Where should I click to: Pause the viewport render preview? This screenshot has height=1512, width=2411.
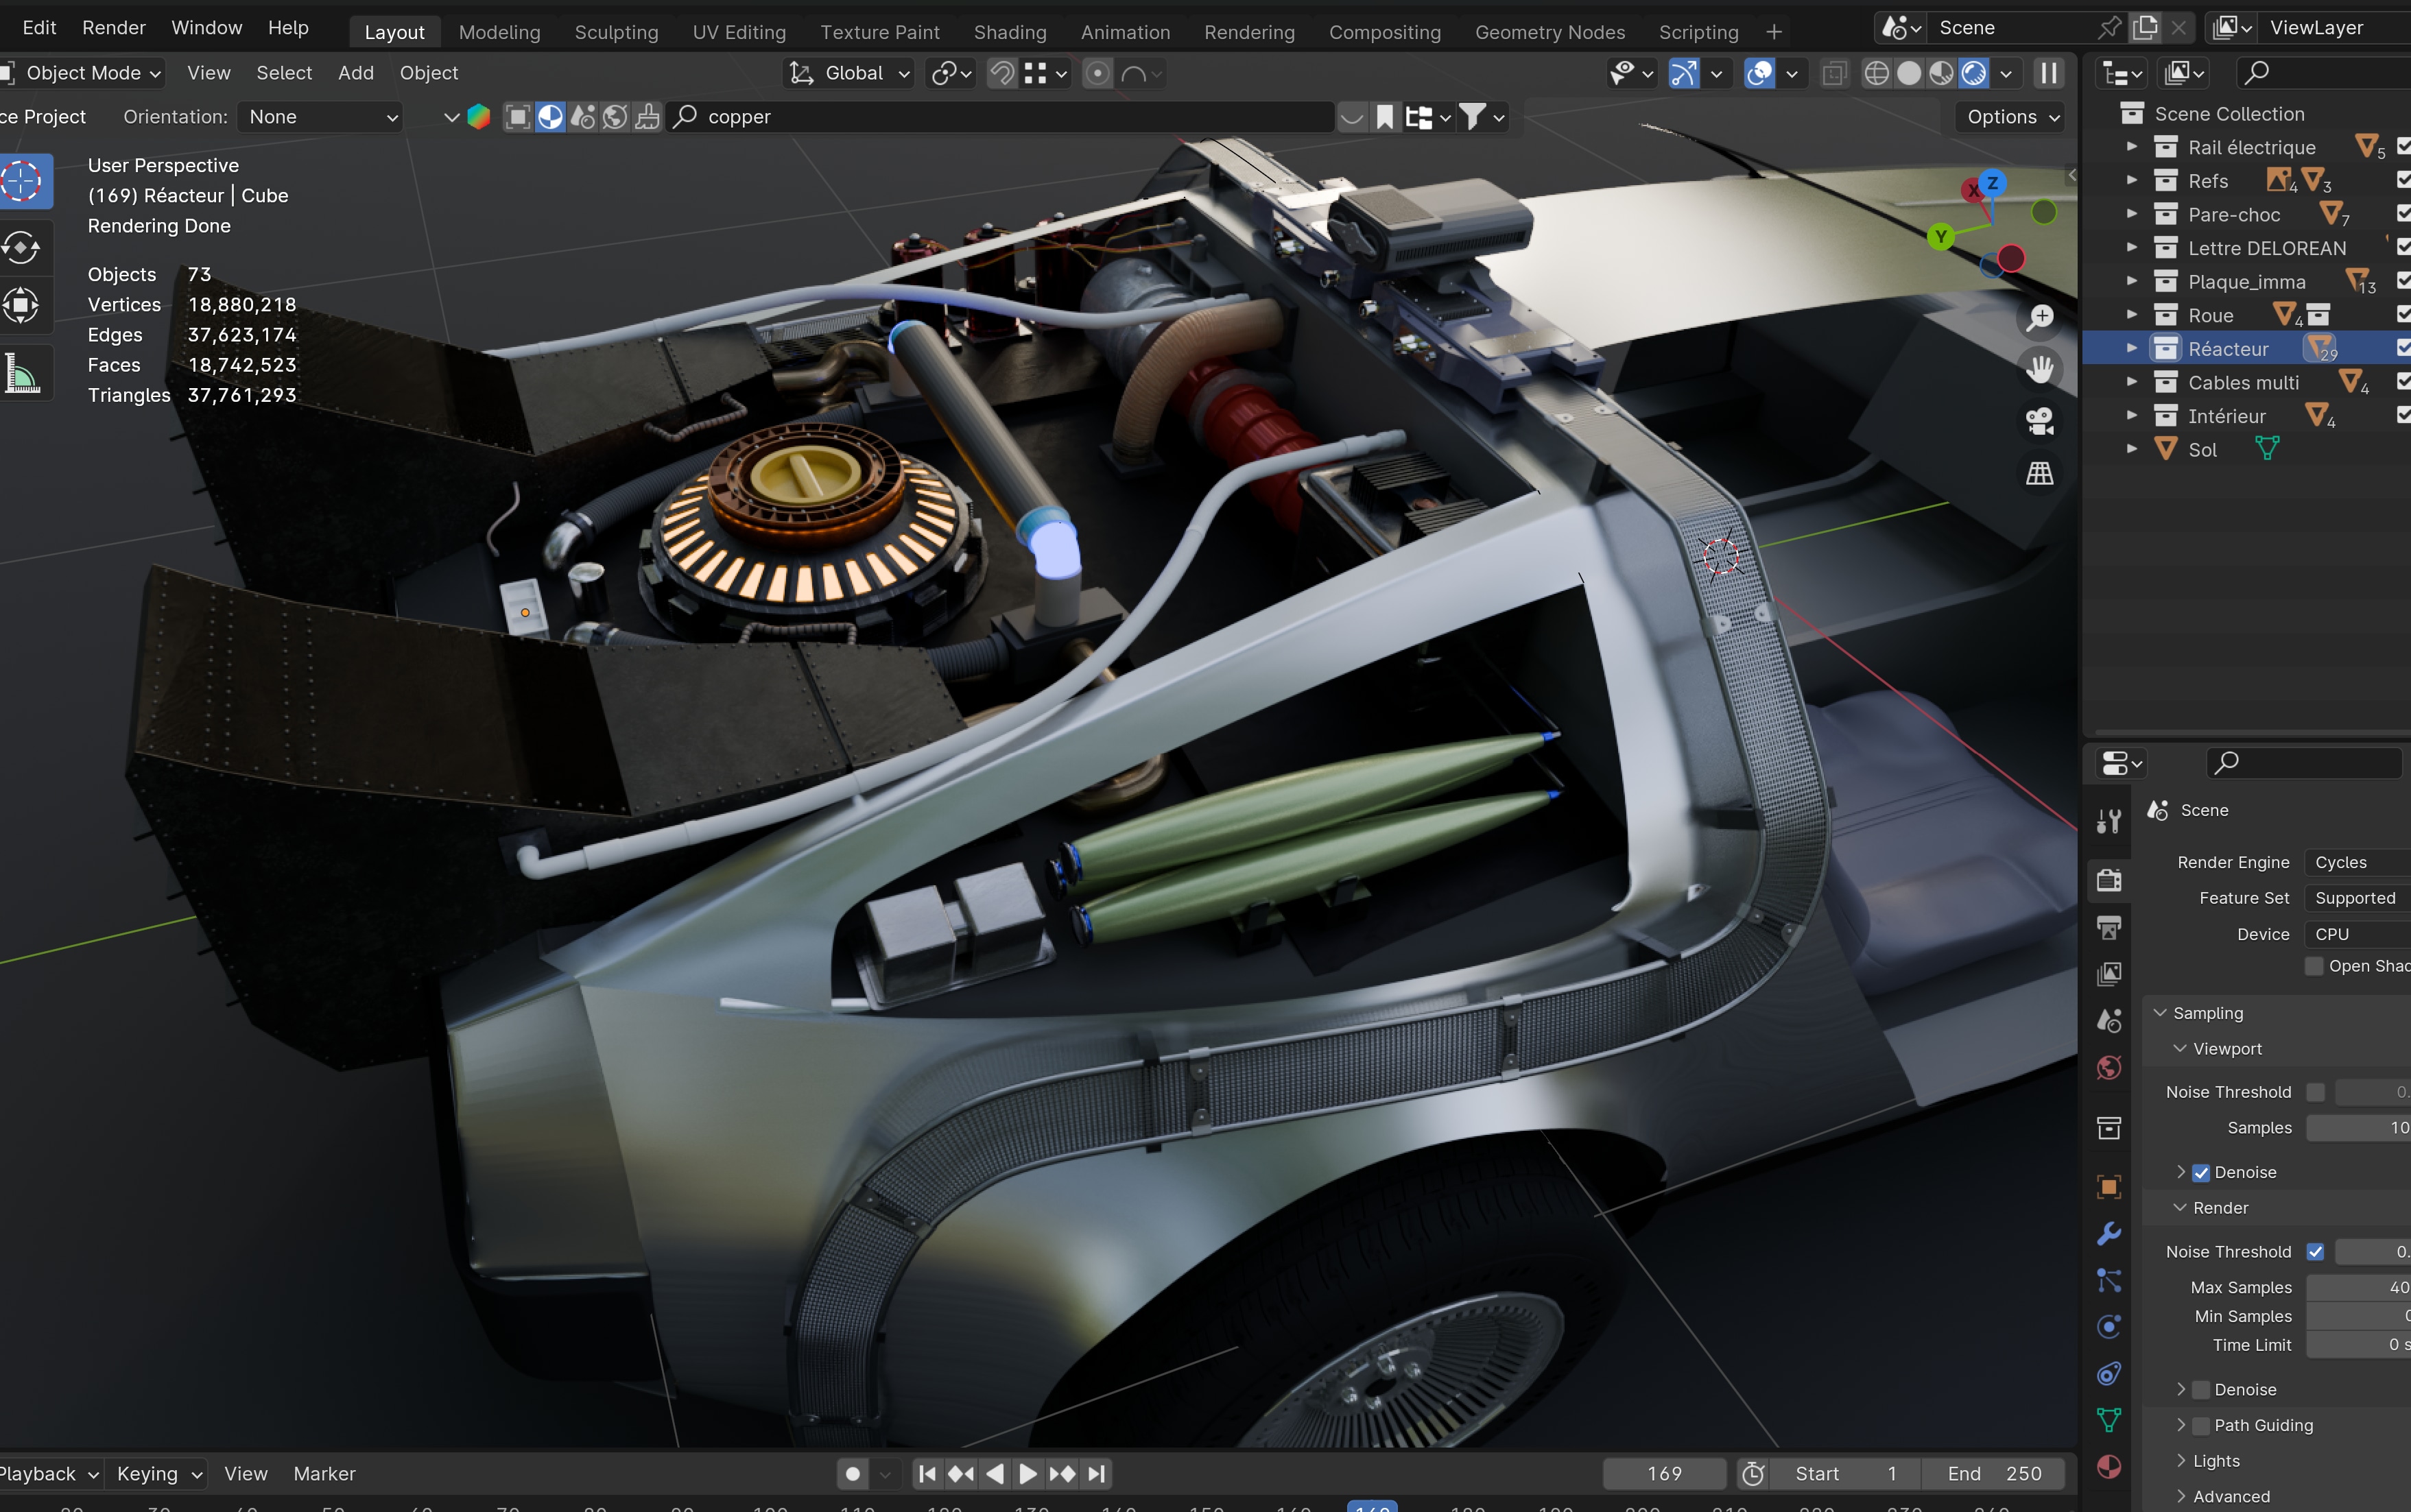tap(2048, 73)
